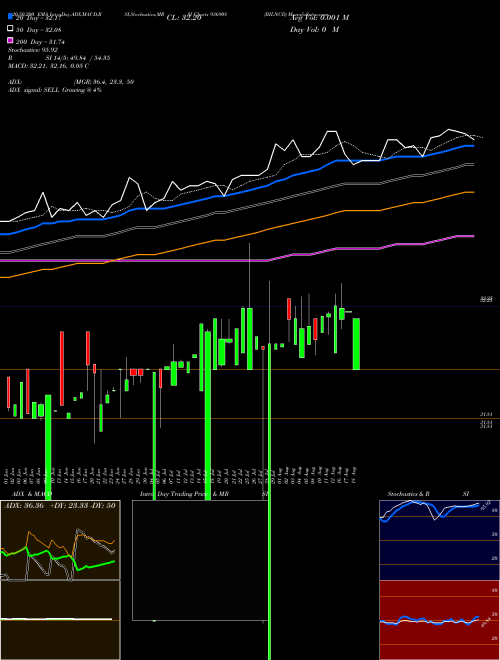500x660 pixels.
Task: Click the 'SI 14/3: 49.84 / 54.35' value
Action: pos(78,58)
